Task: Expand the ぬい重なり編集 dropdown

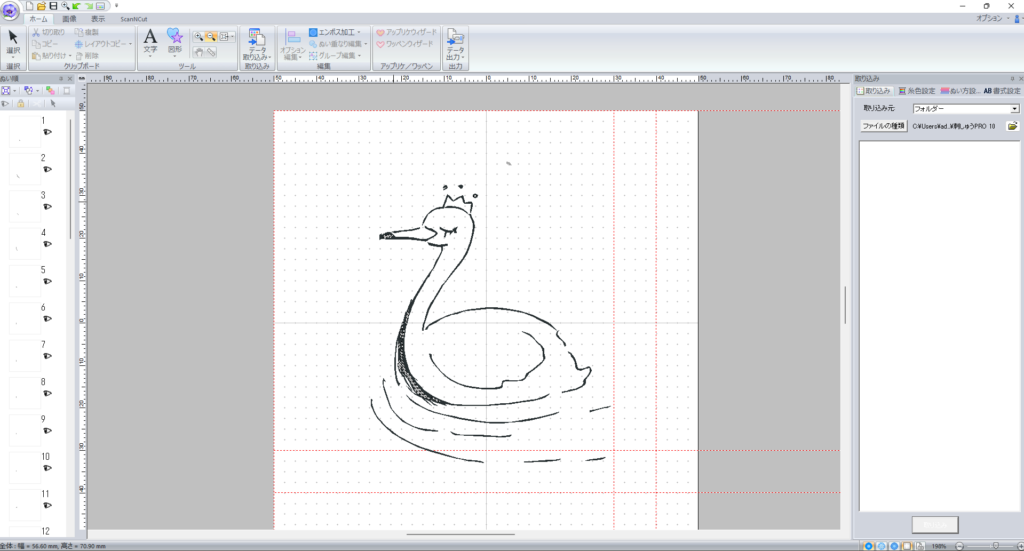Action: click(x=340, y=44)
